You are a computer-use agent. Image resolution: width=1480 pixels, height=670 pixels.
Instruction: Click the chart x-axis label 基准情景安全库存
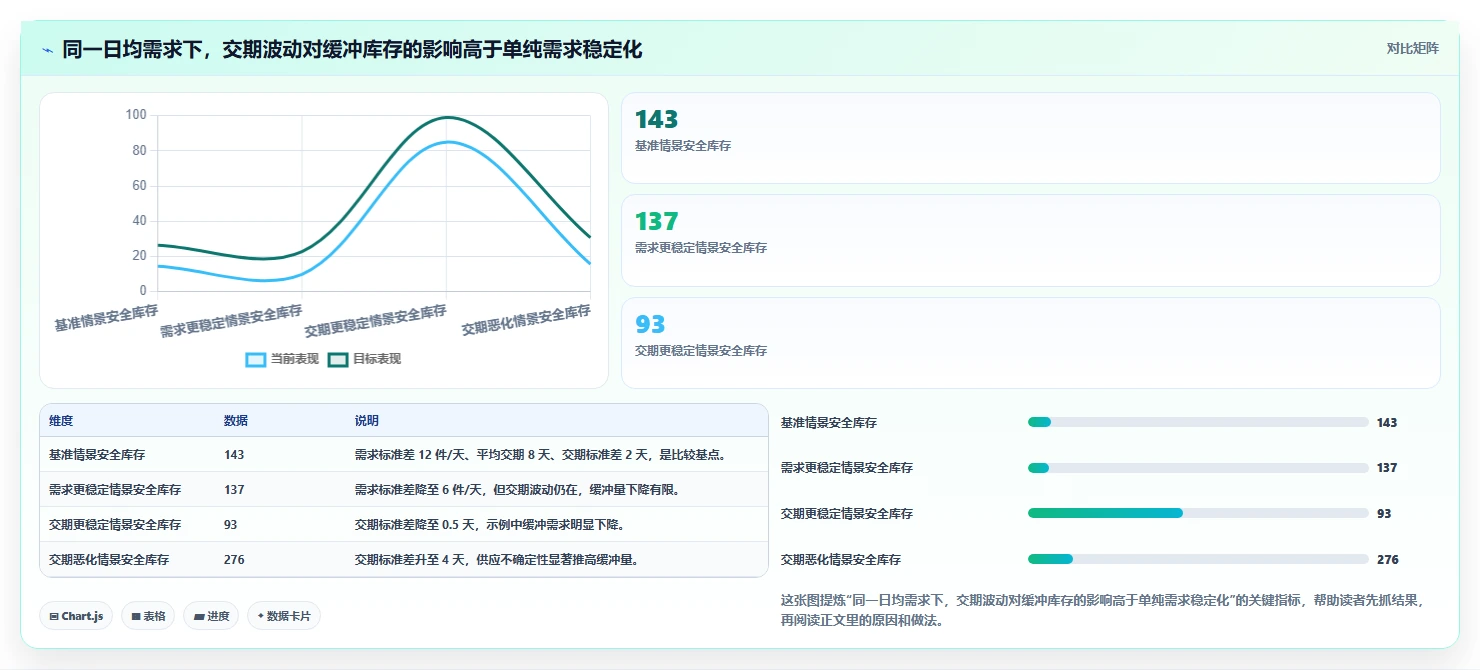tap(106, 317)
